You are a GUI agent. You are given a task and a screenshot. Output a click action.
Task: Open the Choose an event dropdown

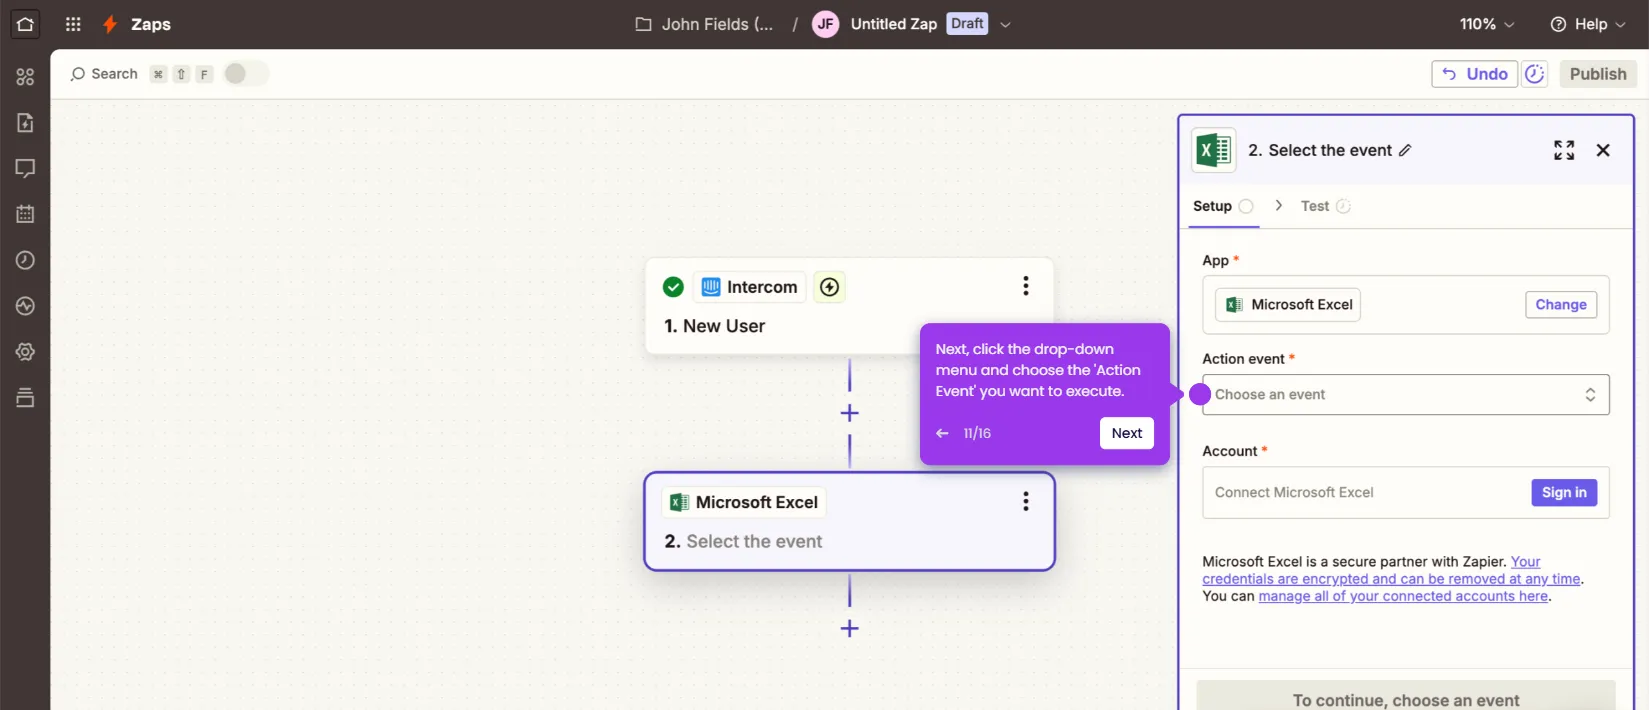point(1405,394)
